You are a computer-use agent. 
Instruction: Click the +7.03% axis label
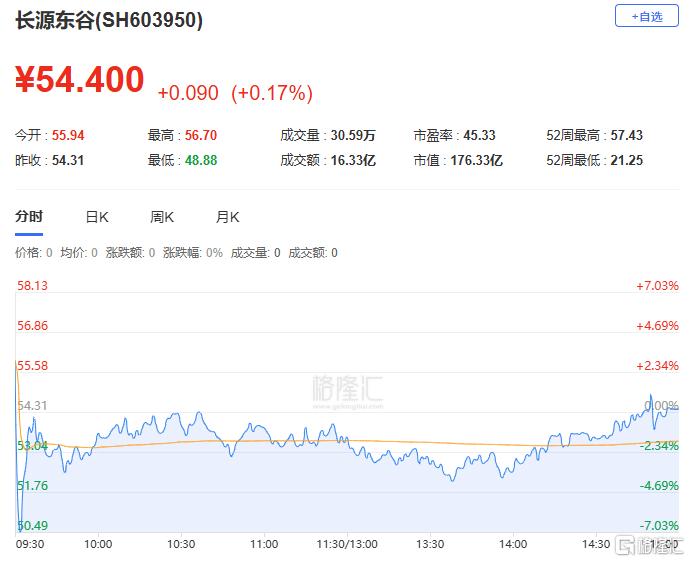pos(657,286)
